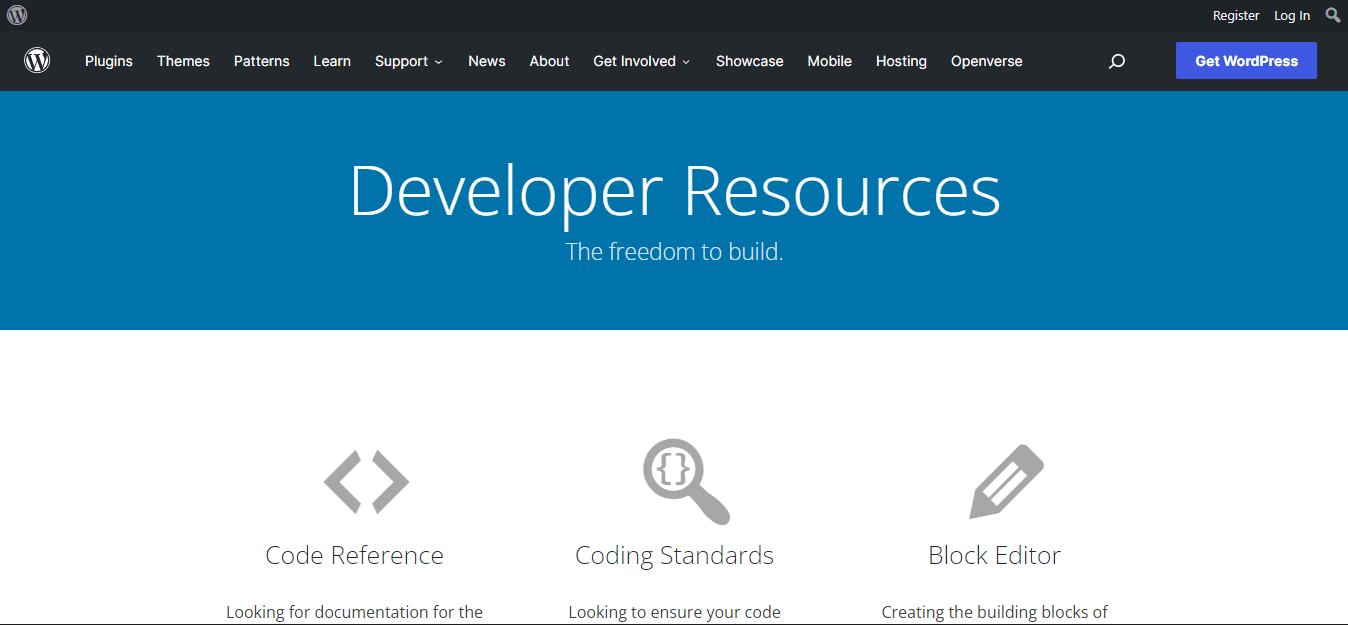Image resolution: width=1348 pixels, height=625 pixels.
Task: Open the Plugins menu item
Action: tap(109, 61)
